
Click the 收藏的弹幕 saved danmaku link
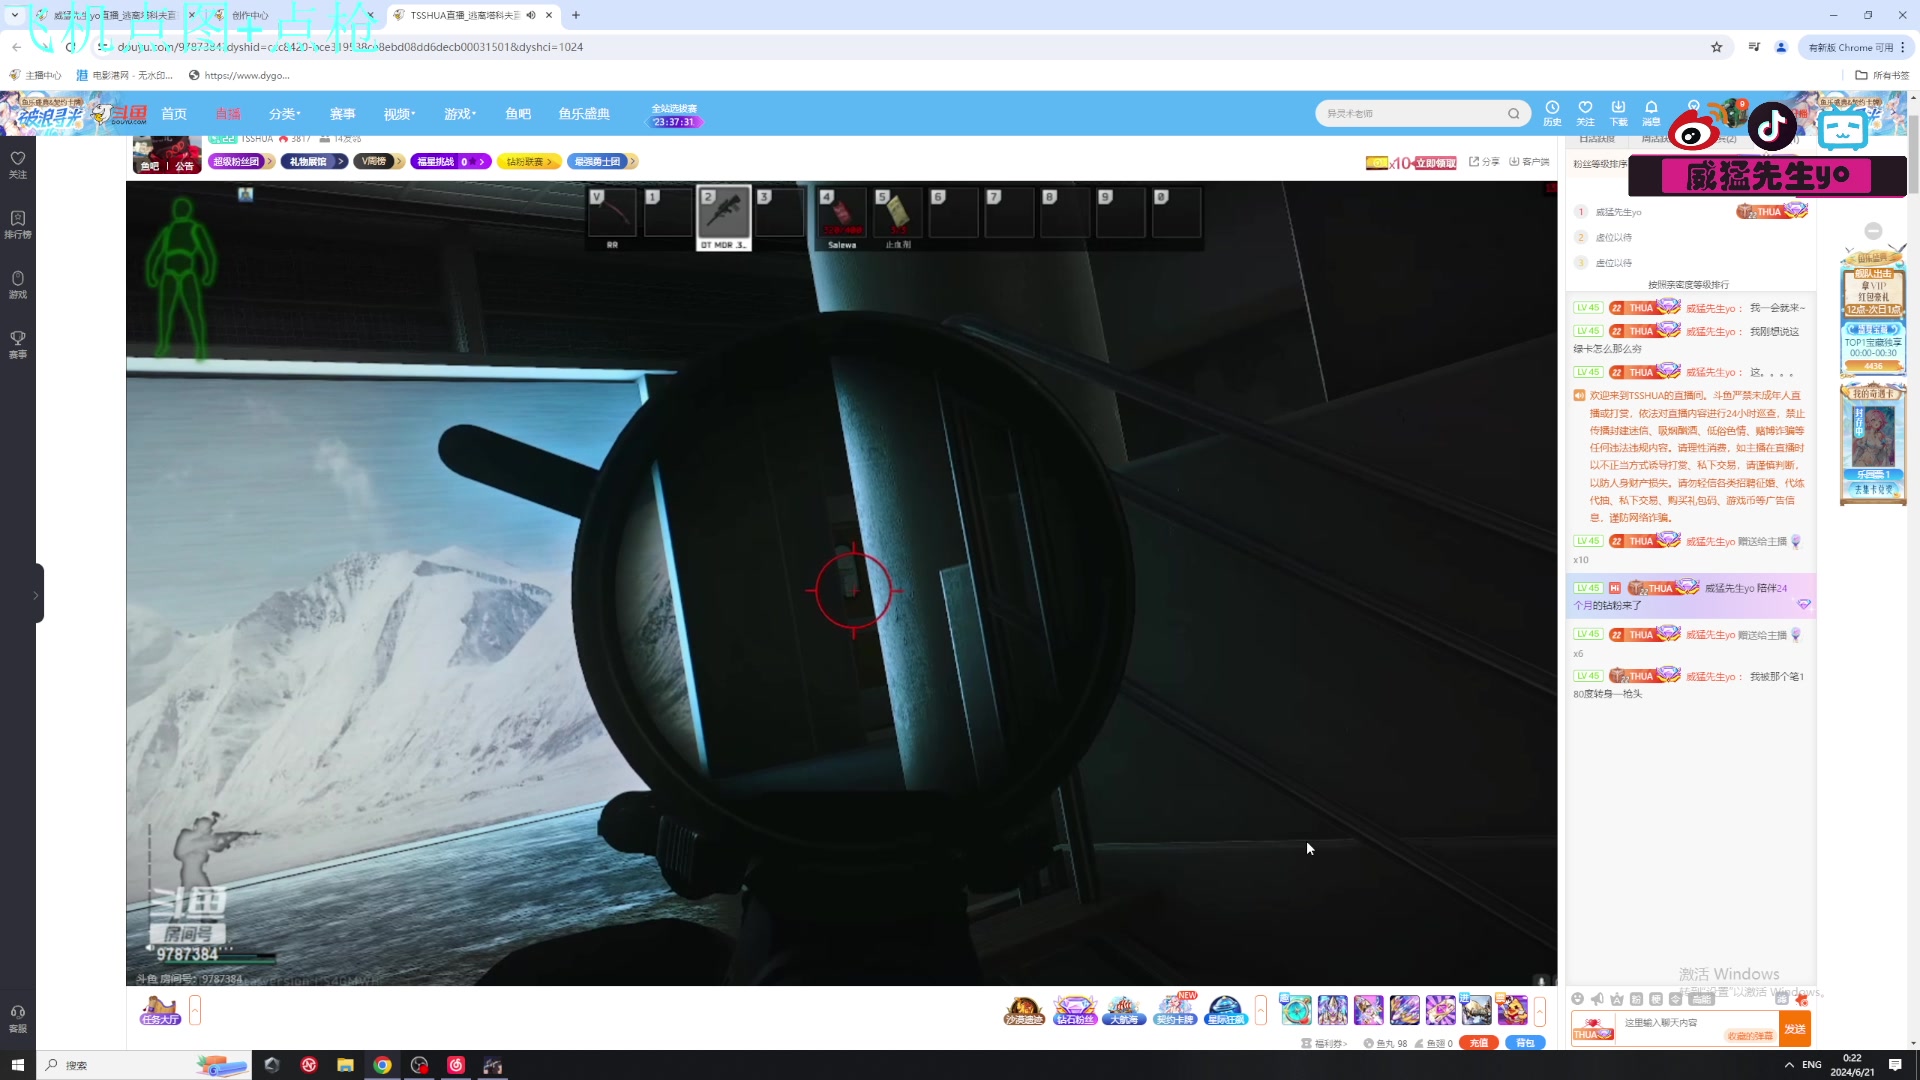pyautogui.click(x=1750, y=1036)
